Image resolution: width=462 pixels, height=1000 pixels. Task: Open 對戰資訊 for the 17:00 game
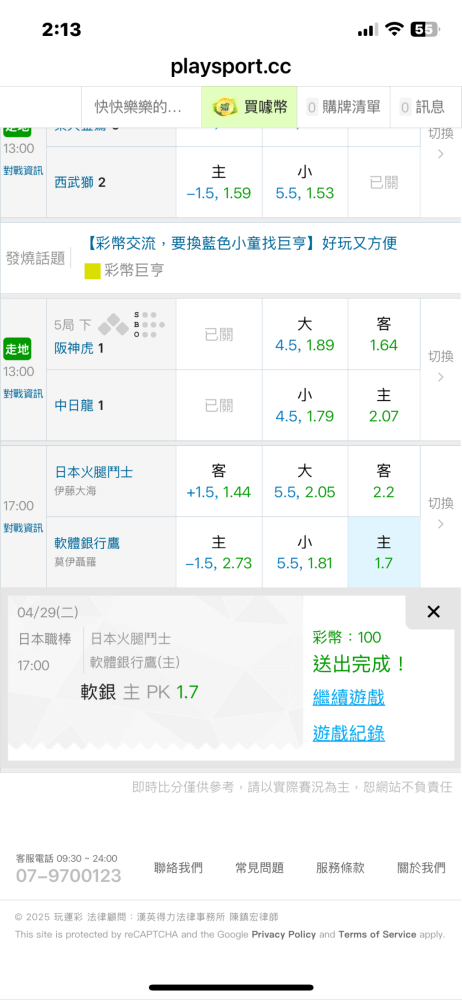(23, 528)
